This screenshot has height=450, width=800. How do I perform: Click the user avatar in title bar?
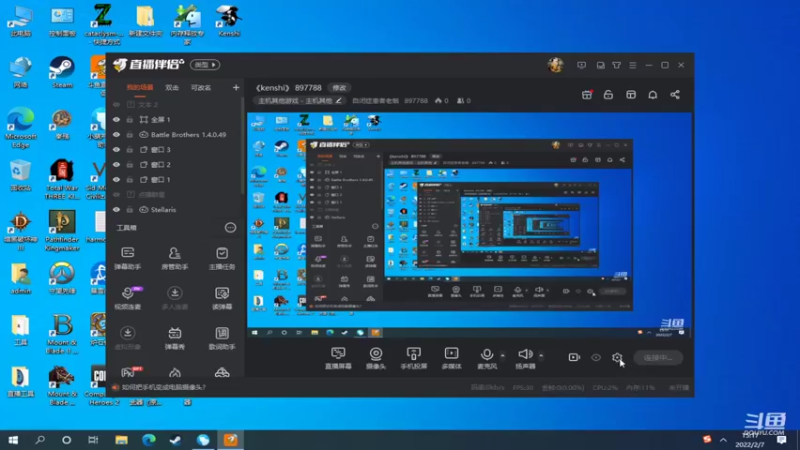tap(556, 65)
